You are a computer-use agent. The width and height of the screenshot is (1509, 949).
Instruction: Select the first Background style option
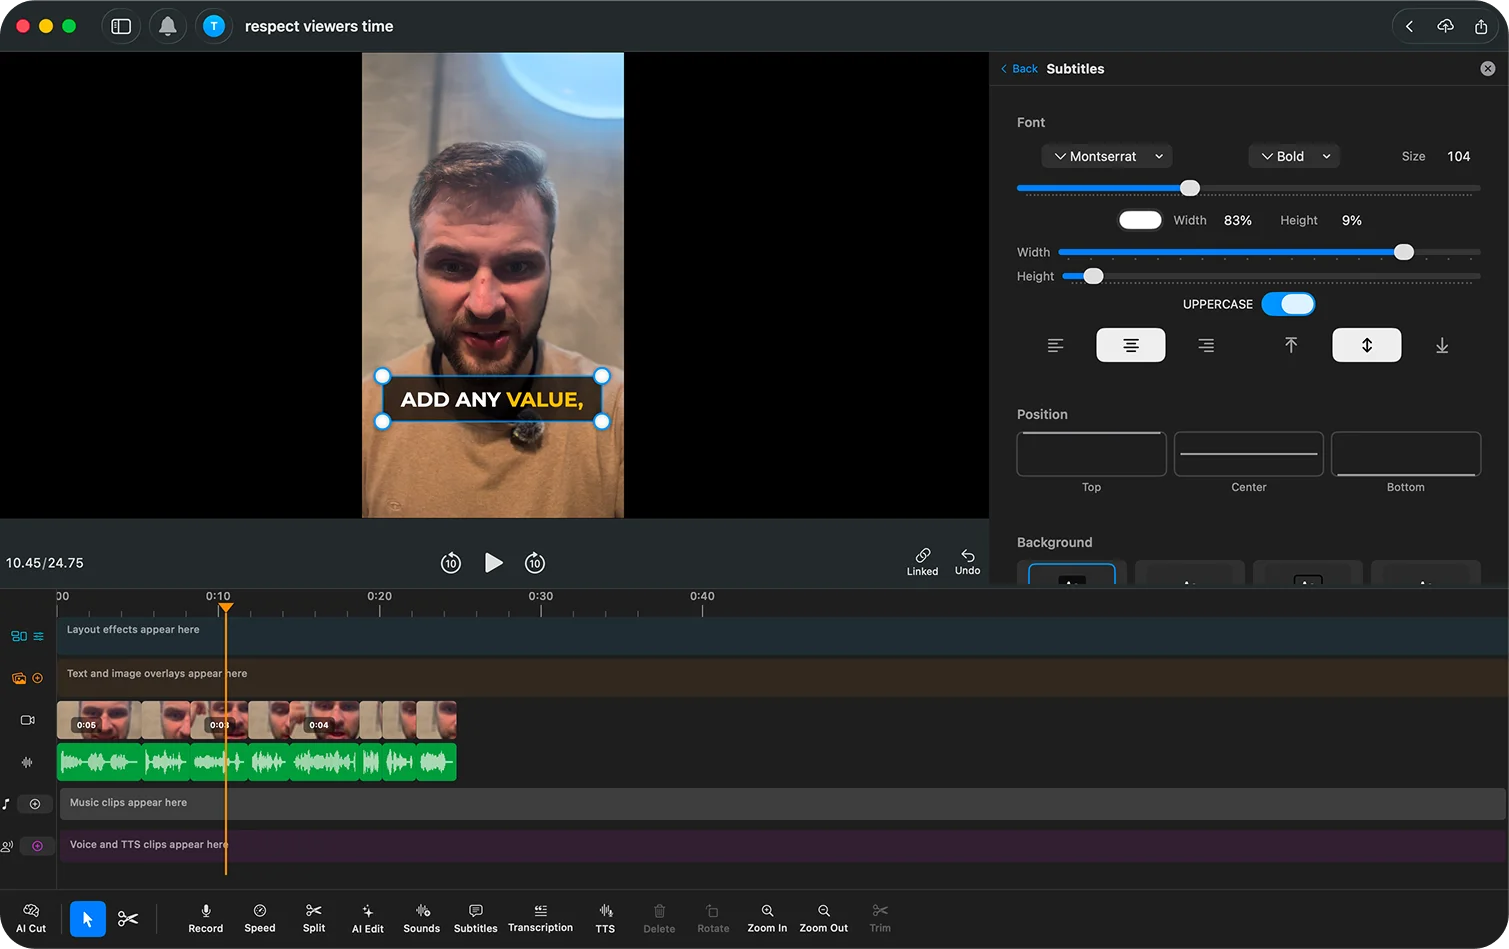[1072, 574]
